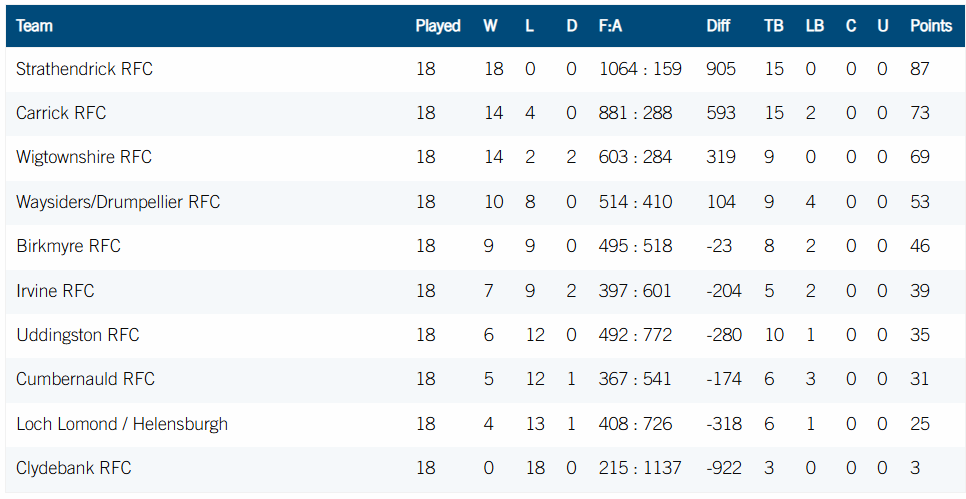Open the Carrick RFC team link
This screenshot has width=966, height=499.
61,113
